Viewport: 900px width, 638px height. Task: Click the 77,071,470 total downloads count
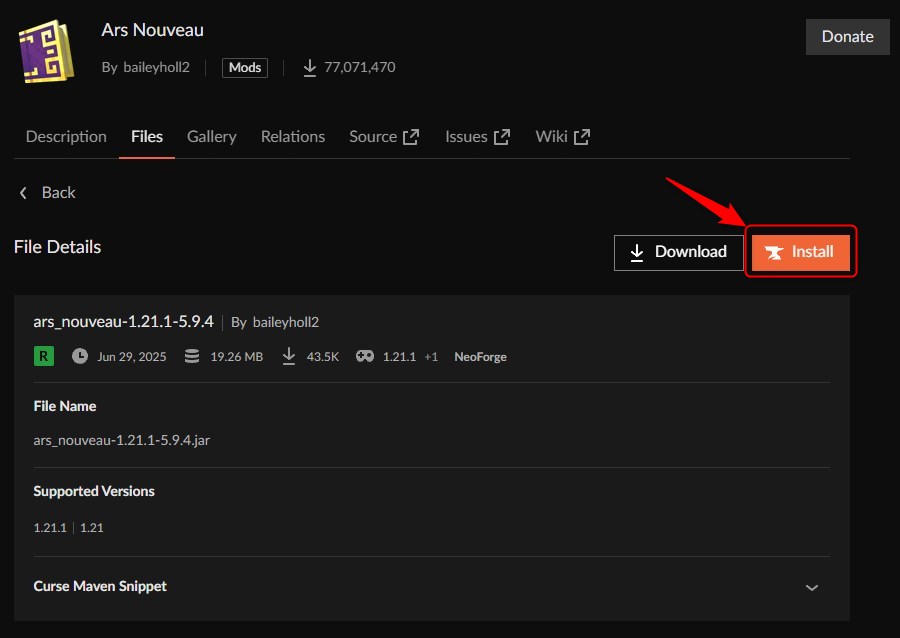tap(360, 68)
